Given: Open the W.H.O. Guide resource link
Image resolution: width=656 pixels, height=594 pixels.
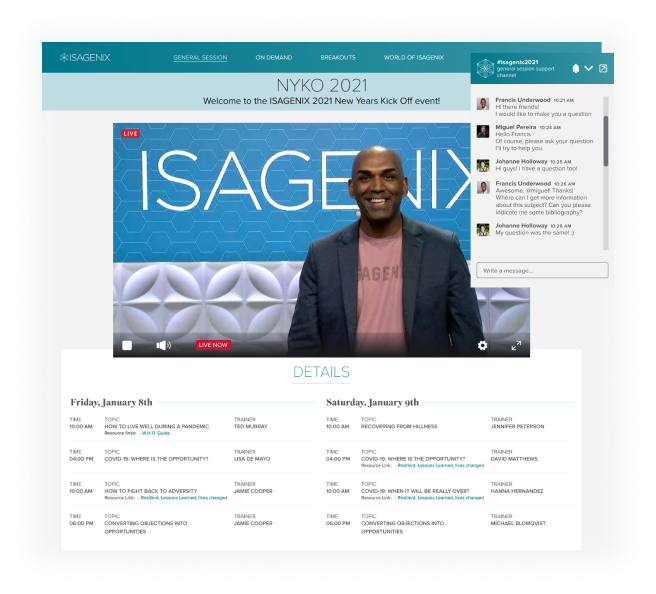Looking at the screenshot, I should (x=154, y=433).
